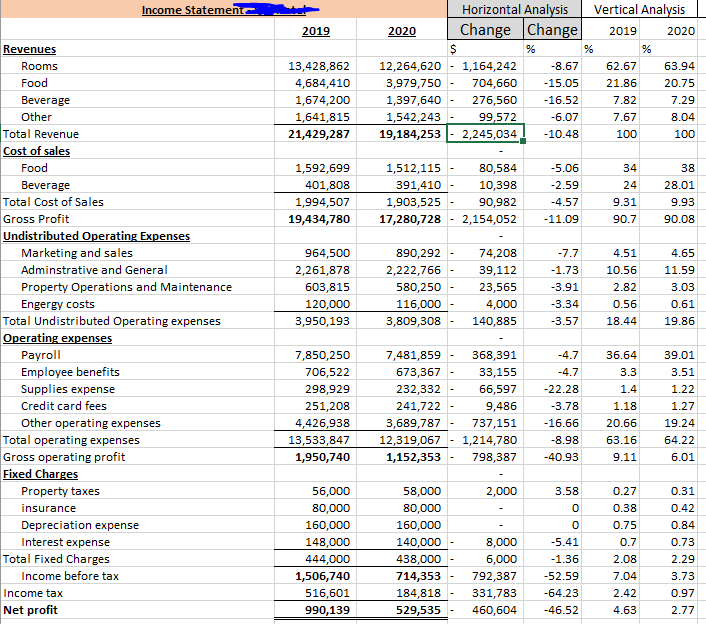Click Total Undistributed Operating expenses label
This screenshot has width=706, height=624.
click(112, 321)
